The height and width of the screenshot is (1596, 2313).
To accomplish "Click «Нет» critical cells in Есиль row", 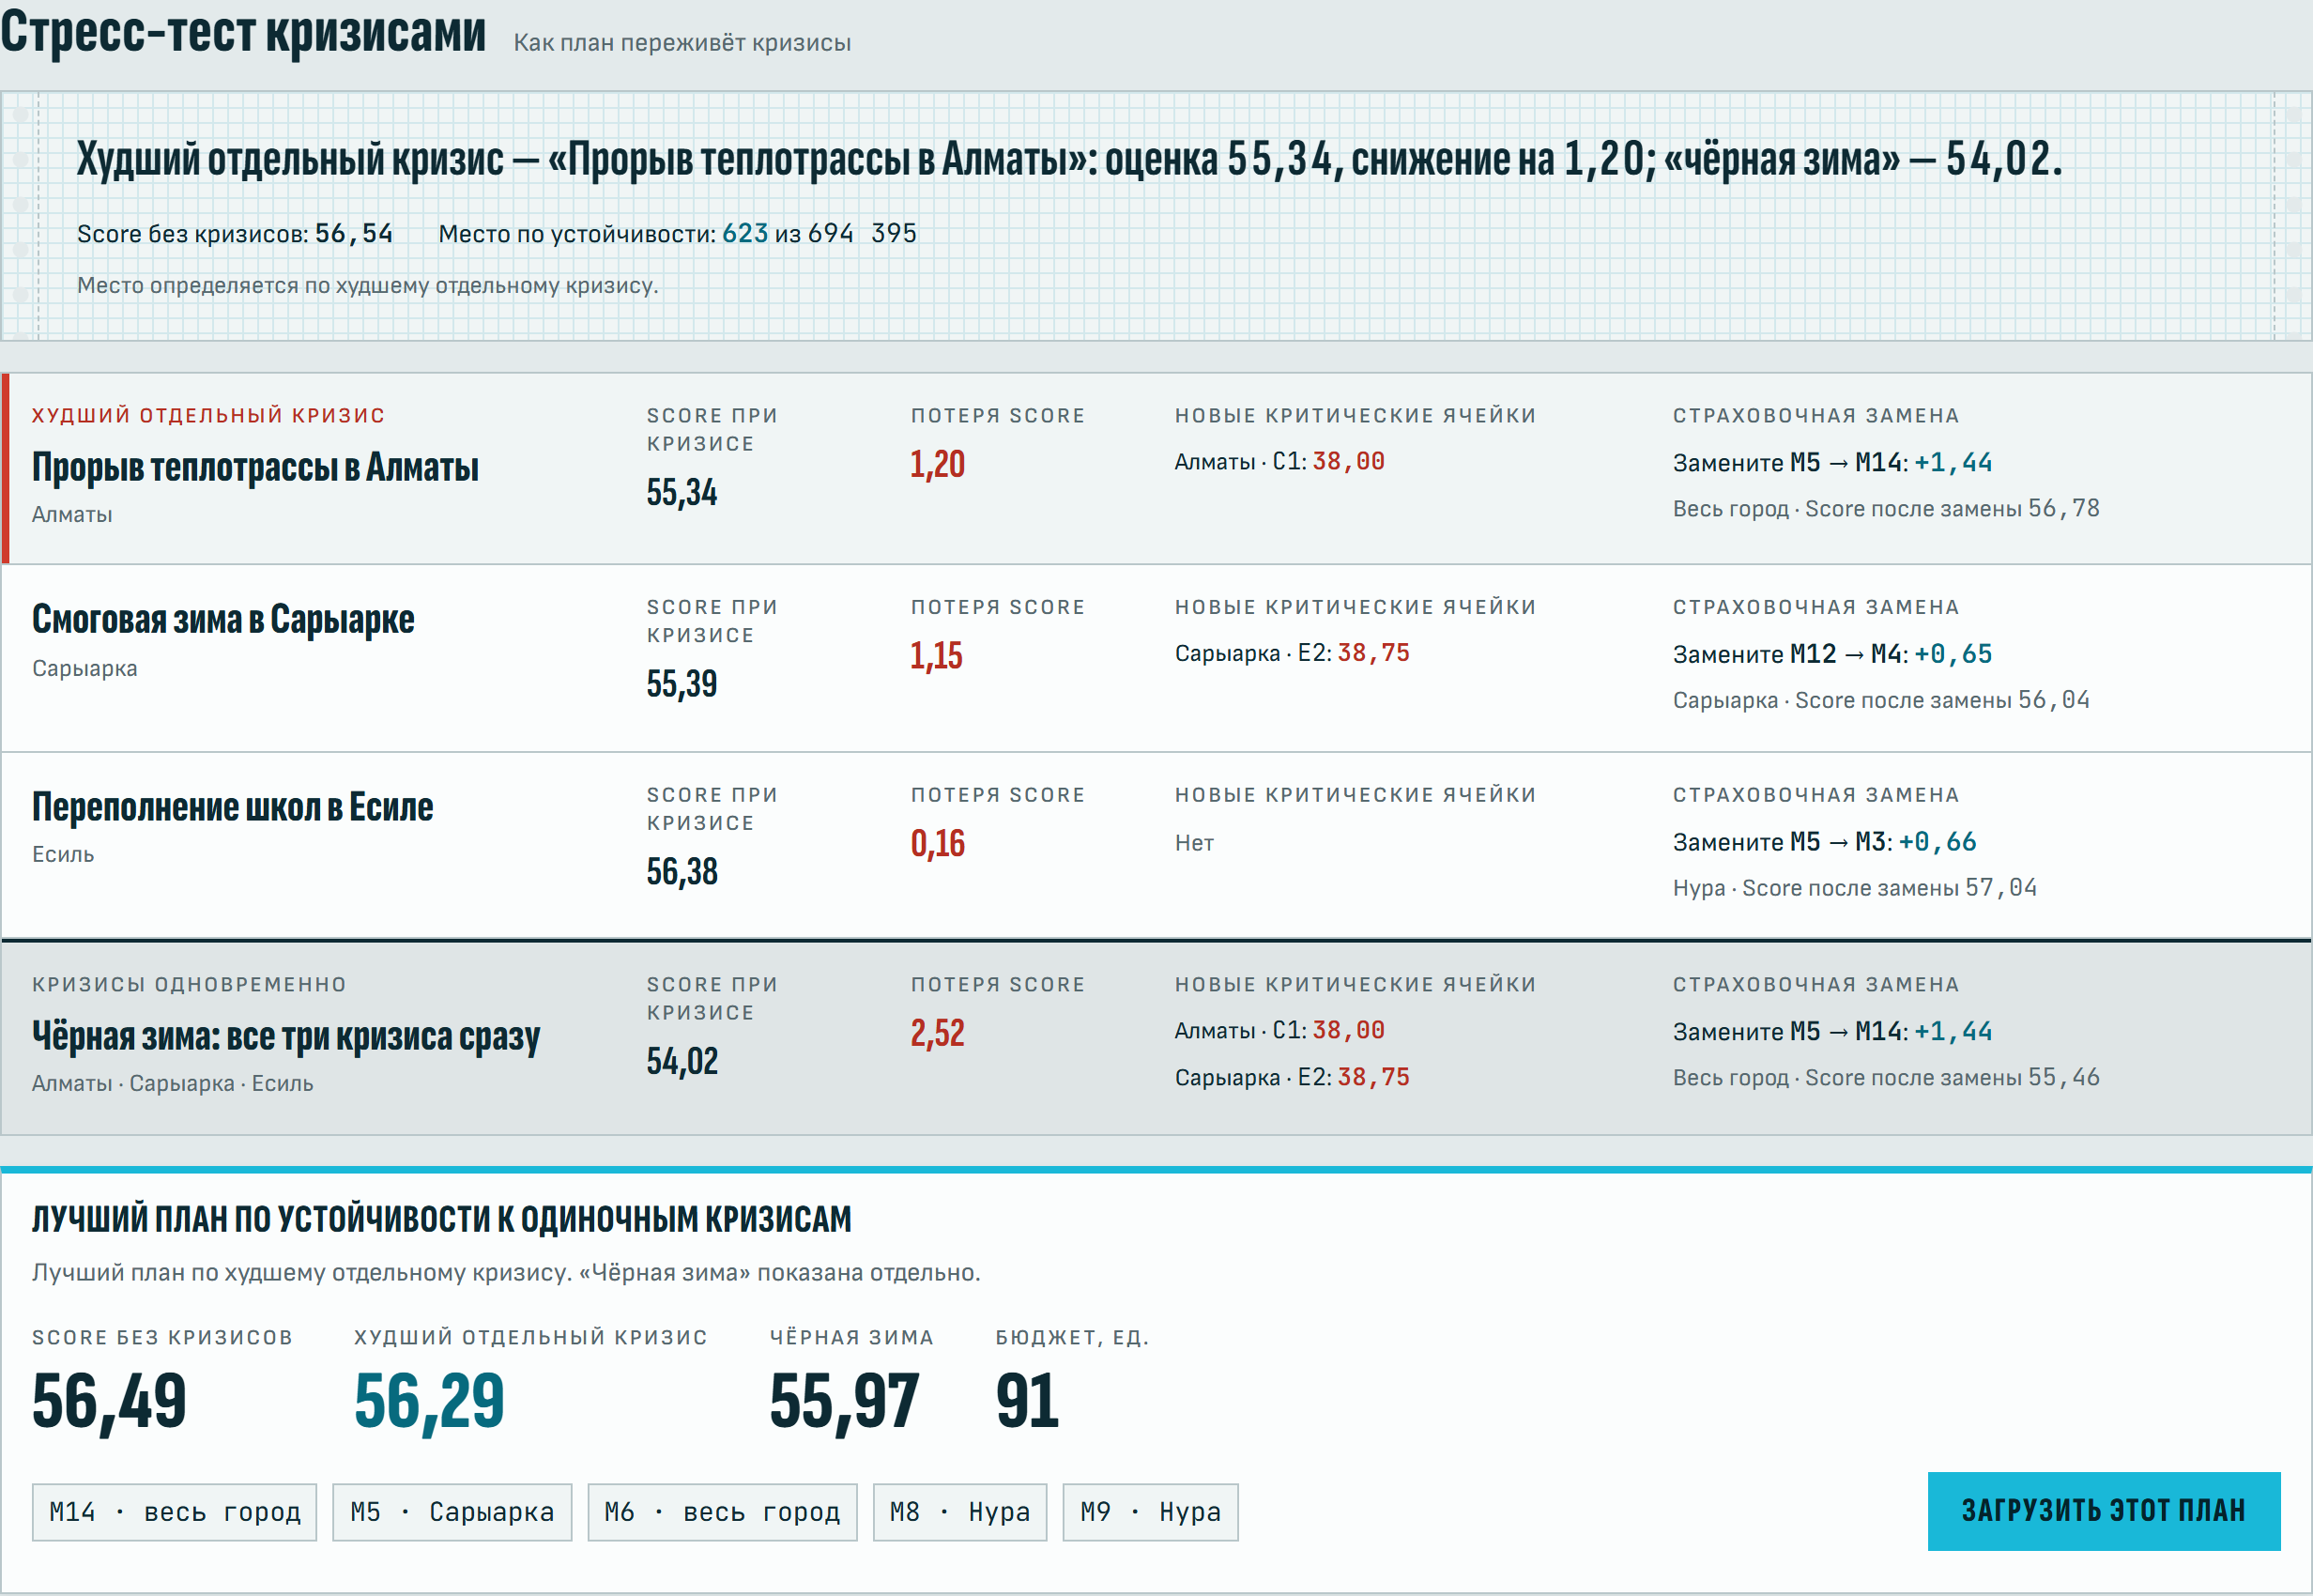I will [x=1194, y=843].
